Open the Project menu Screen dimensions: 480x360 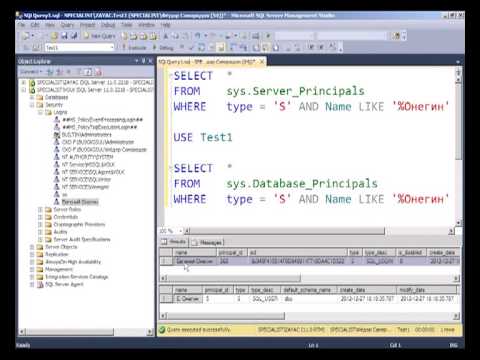click(x=87, y=25)
